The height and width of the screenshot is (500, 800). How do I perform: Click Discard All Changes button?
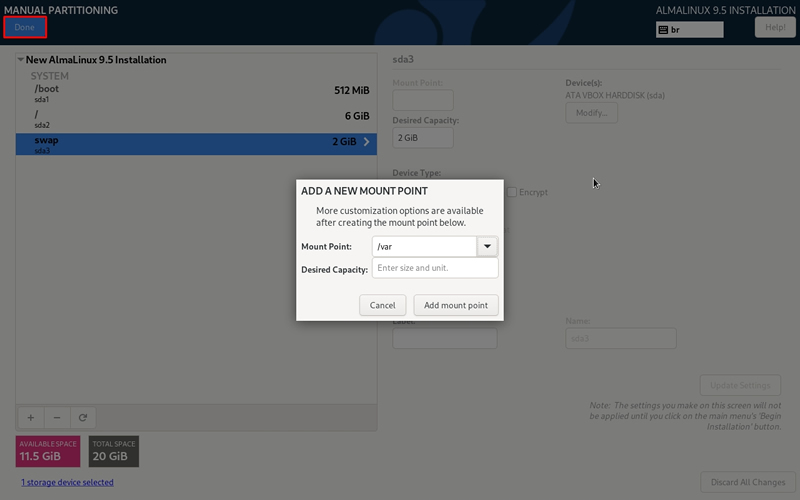pyautogui.click(x=748, y=482)
